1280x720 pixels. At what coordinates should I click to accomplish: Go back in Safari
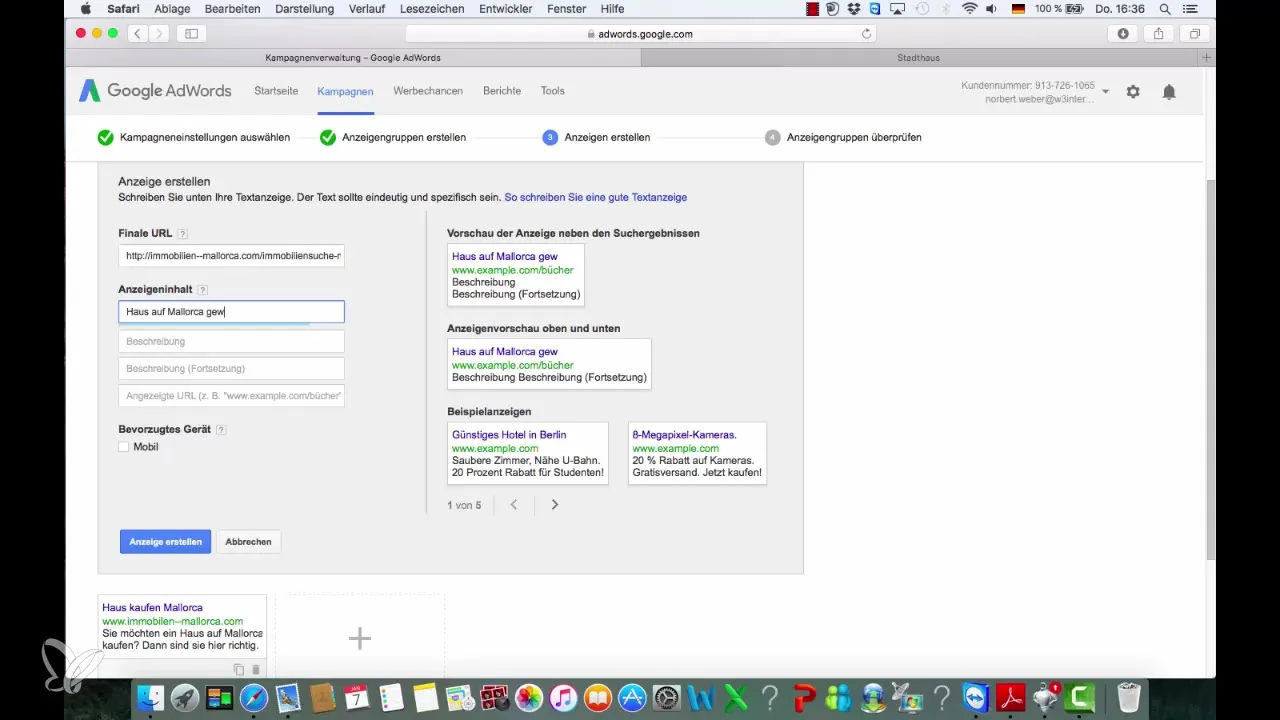(x=136, y=33)
